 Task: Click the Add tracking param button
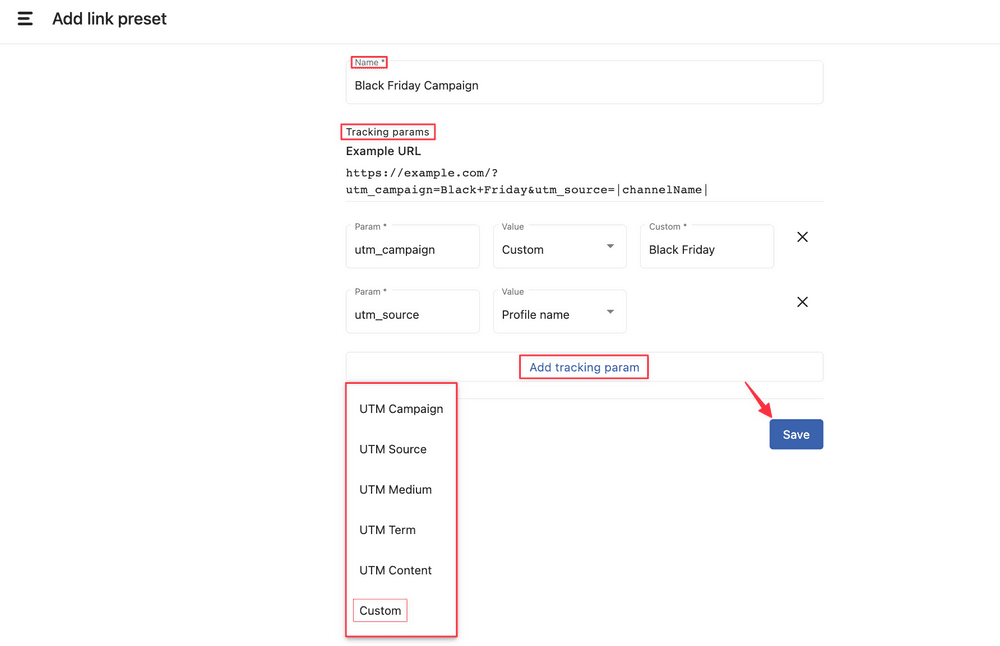pos(584,367)
